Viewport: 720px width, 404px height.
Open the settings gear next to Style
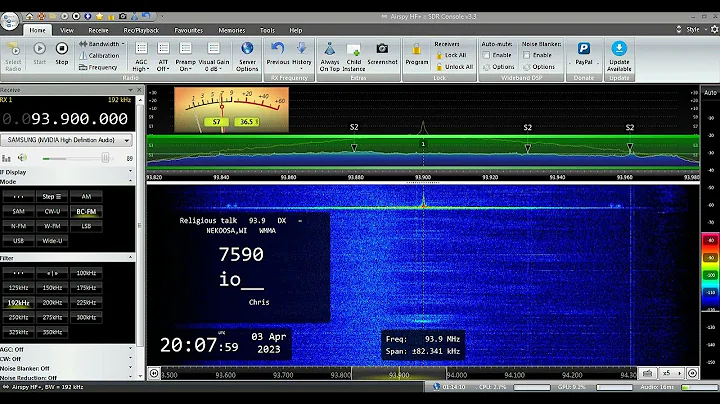pos(714,29)
